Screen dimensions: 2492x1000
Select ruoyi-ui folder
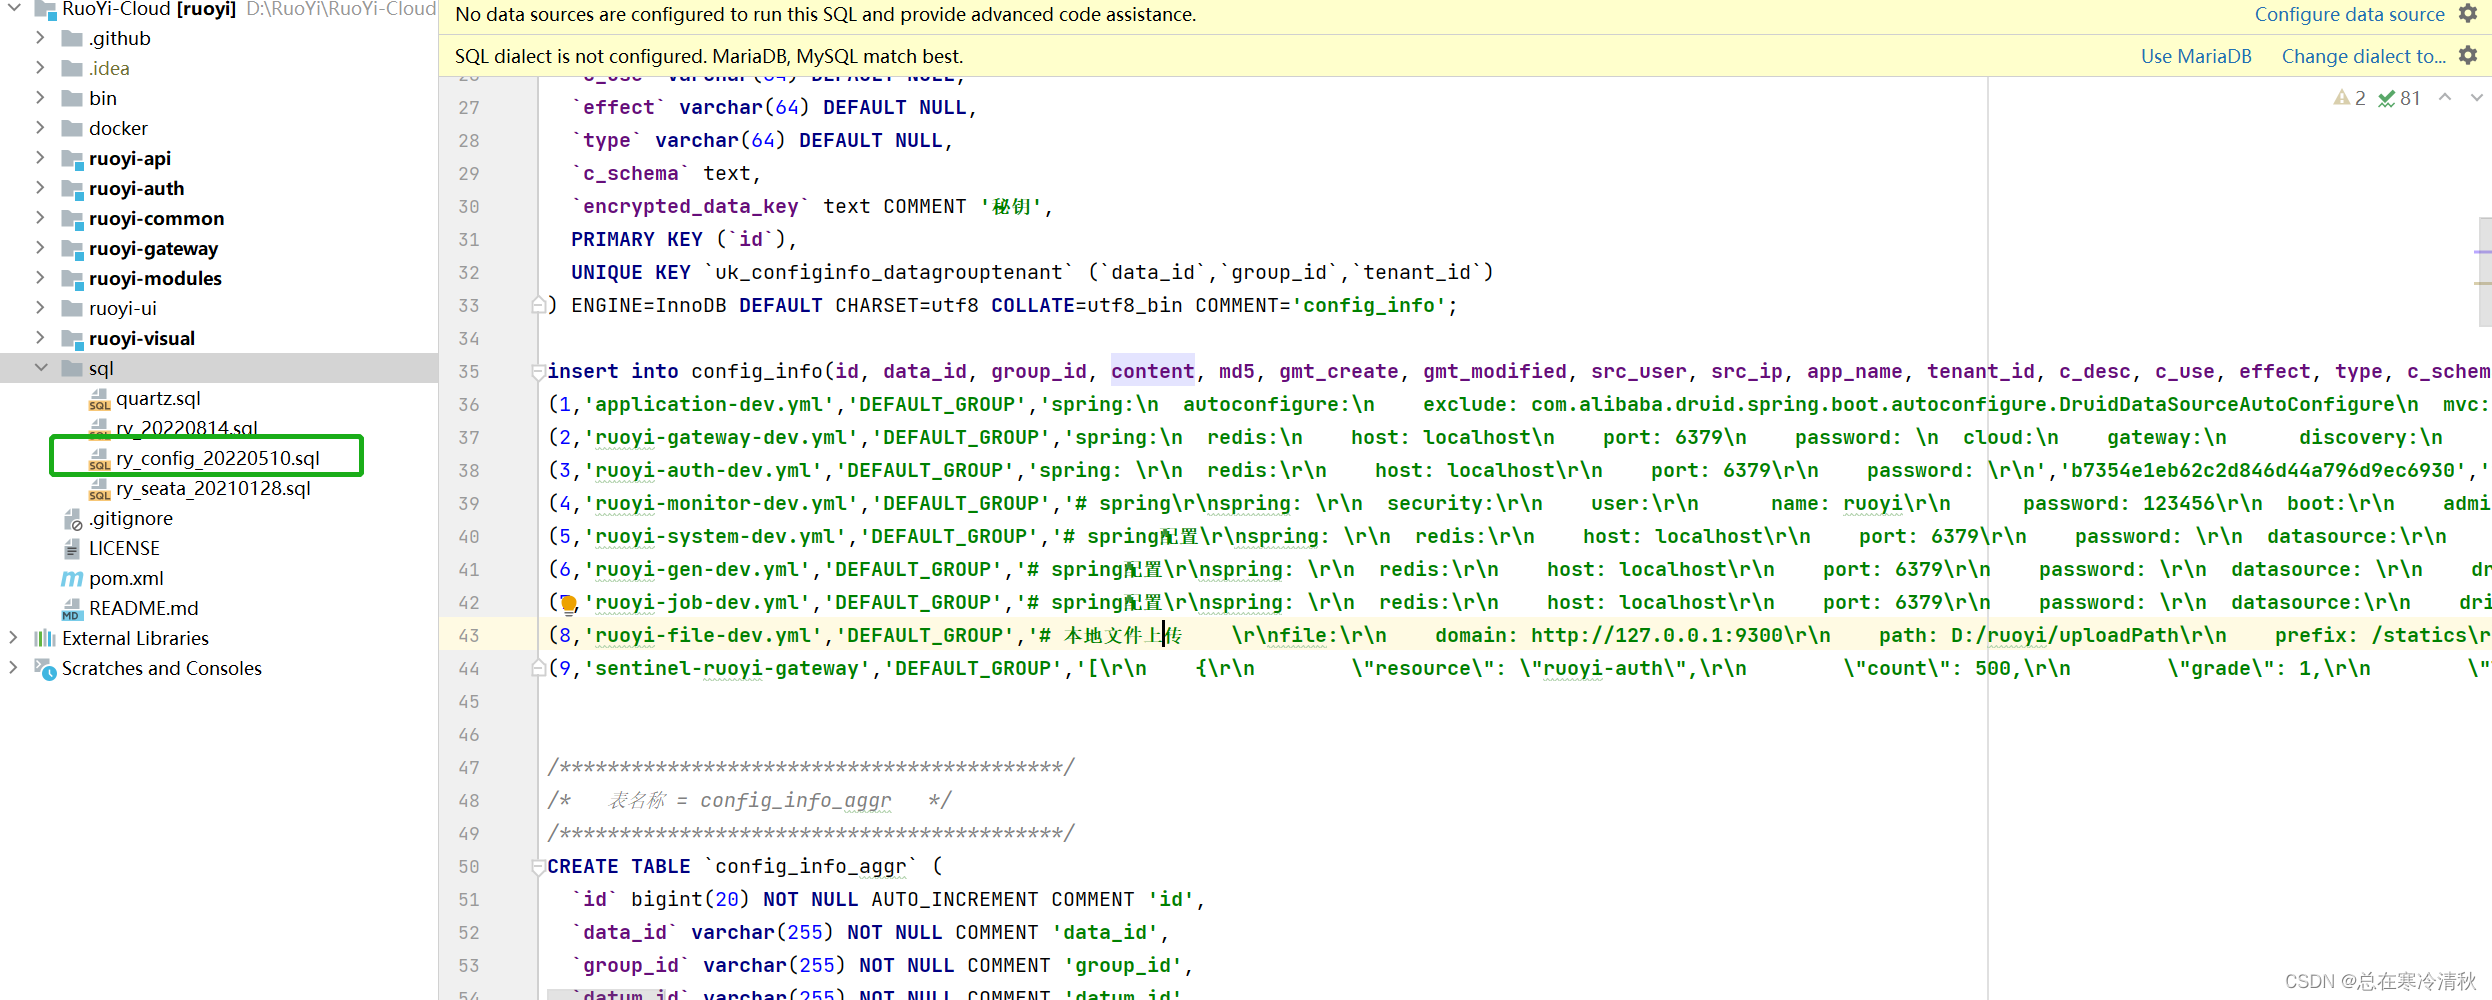[123, 308]
